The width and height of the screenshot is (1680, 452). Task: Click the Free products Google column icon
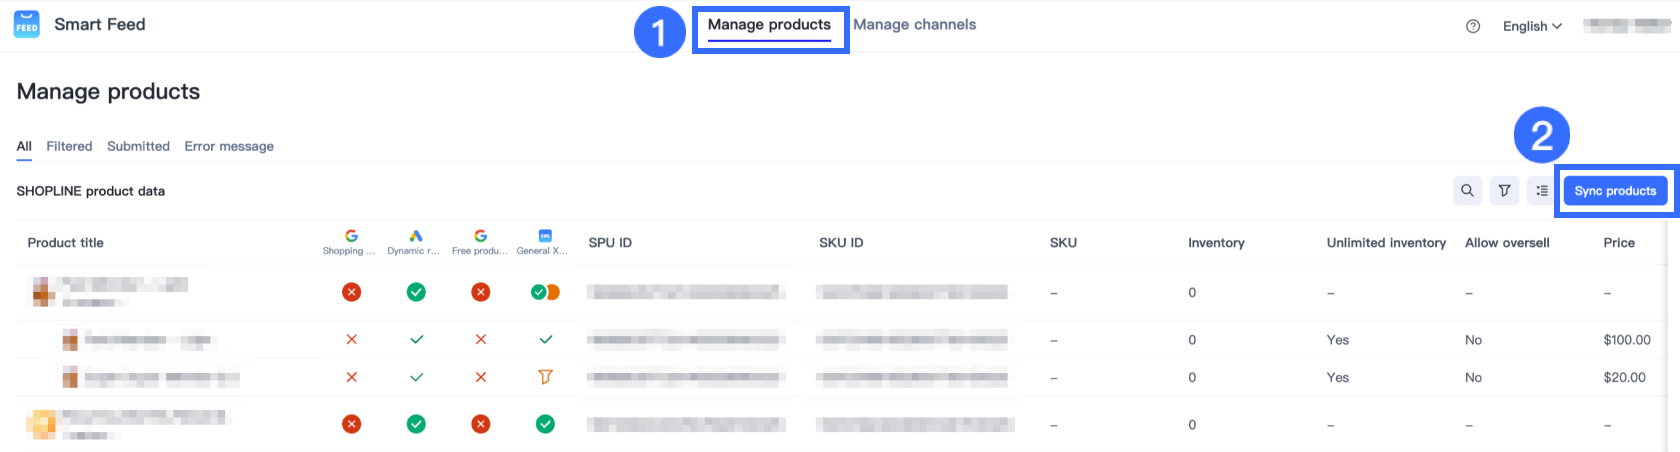click(481, 237)
